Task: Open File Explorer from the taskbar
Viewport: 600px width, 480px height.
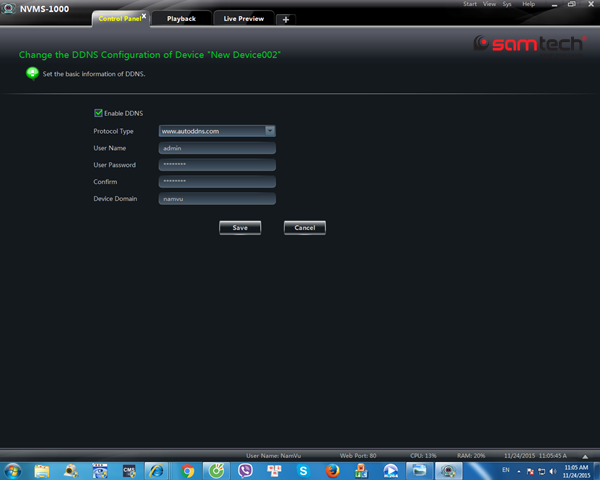Action: [x=42, y=471]
